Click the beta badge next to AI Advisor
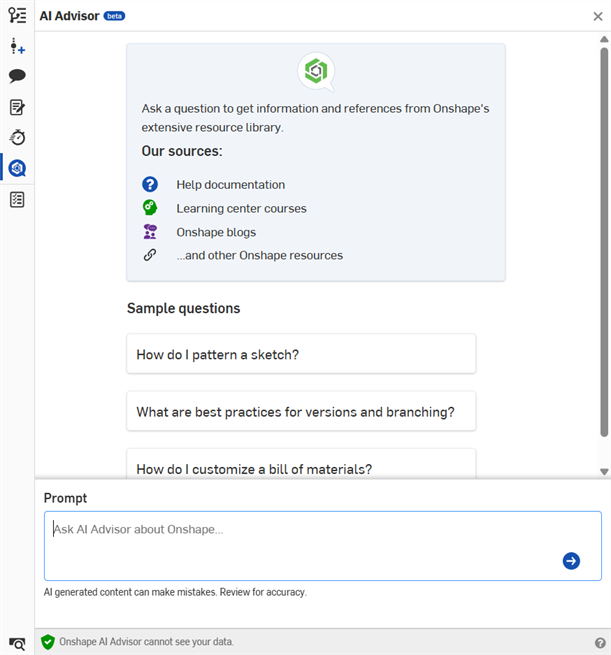Screen dimensions: 611x655 [x=115, y=17]
